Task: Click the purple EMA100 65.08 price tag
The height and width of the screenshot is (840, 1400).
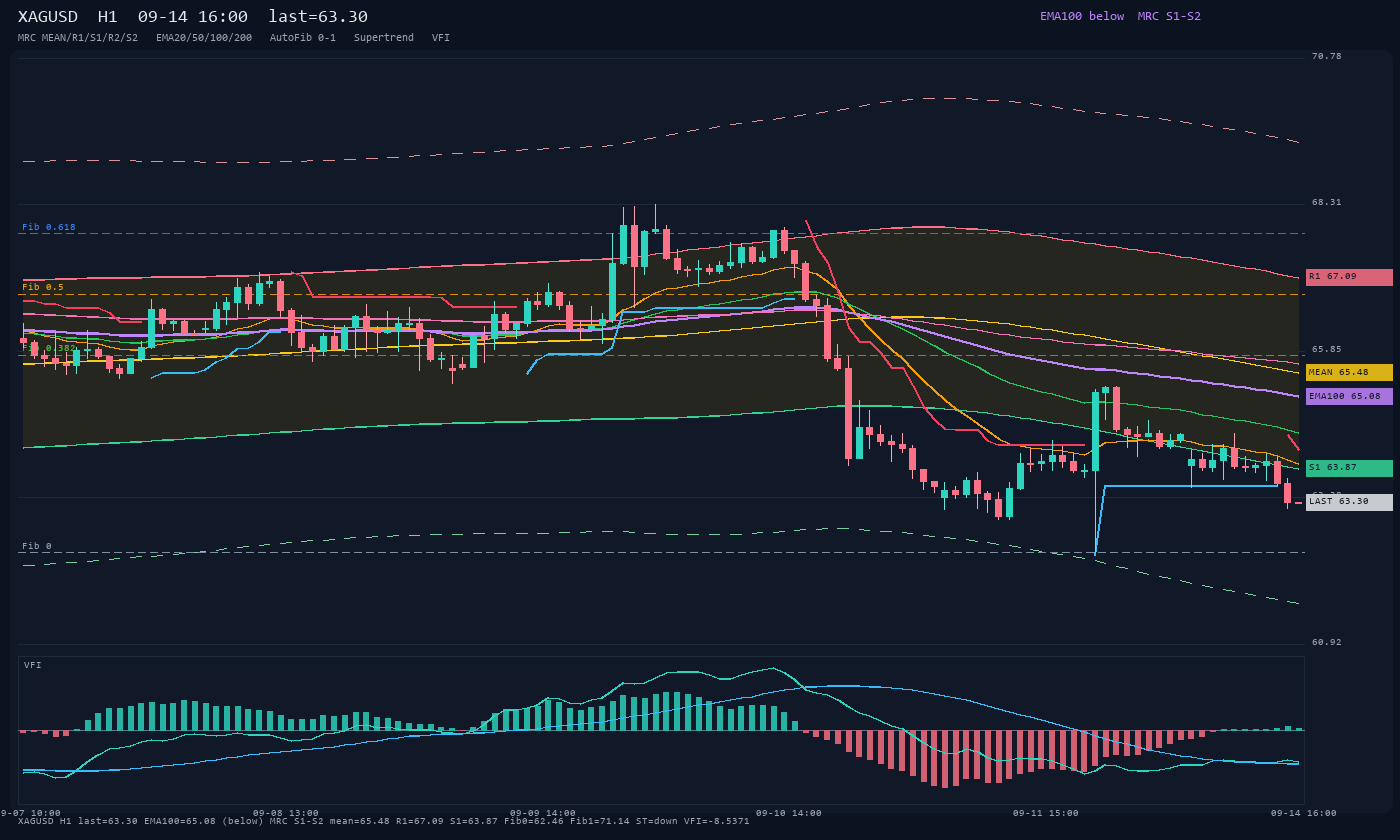Action: tap(1349, 396)
